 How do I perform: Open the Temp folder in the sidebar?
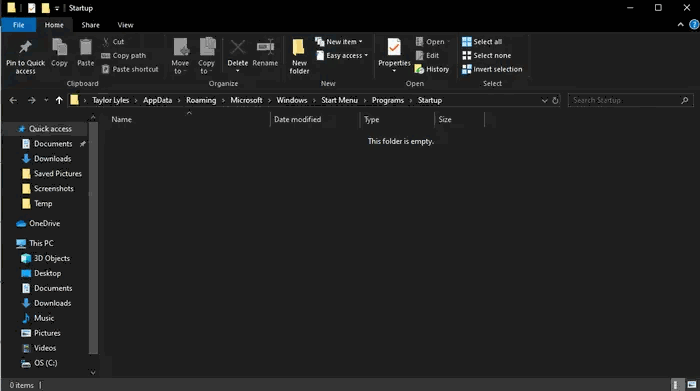(x=38, y=204)
